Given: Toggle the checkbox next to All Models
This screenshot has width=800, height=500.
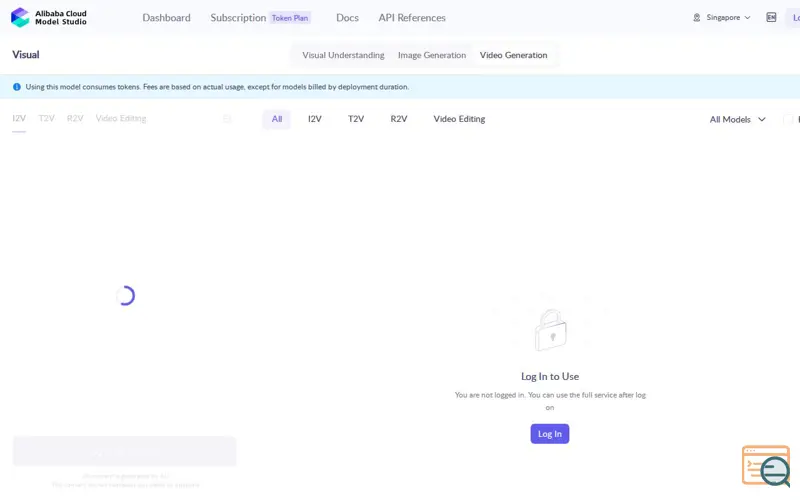Looking at the screenshot, I should tap(788, 119).
